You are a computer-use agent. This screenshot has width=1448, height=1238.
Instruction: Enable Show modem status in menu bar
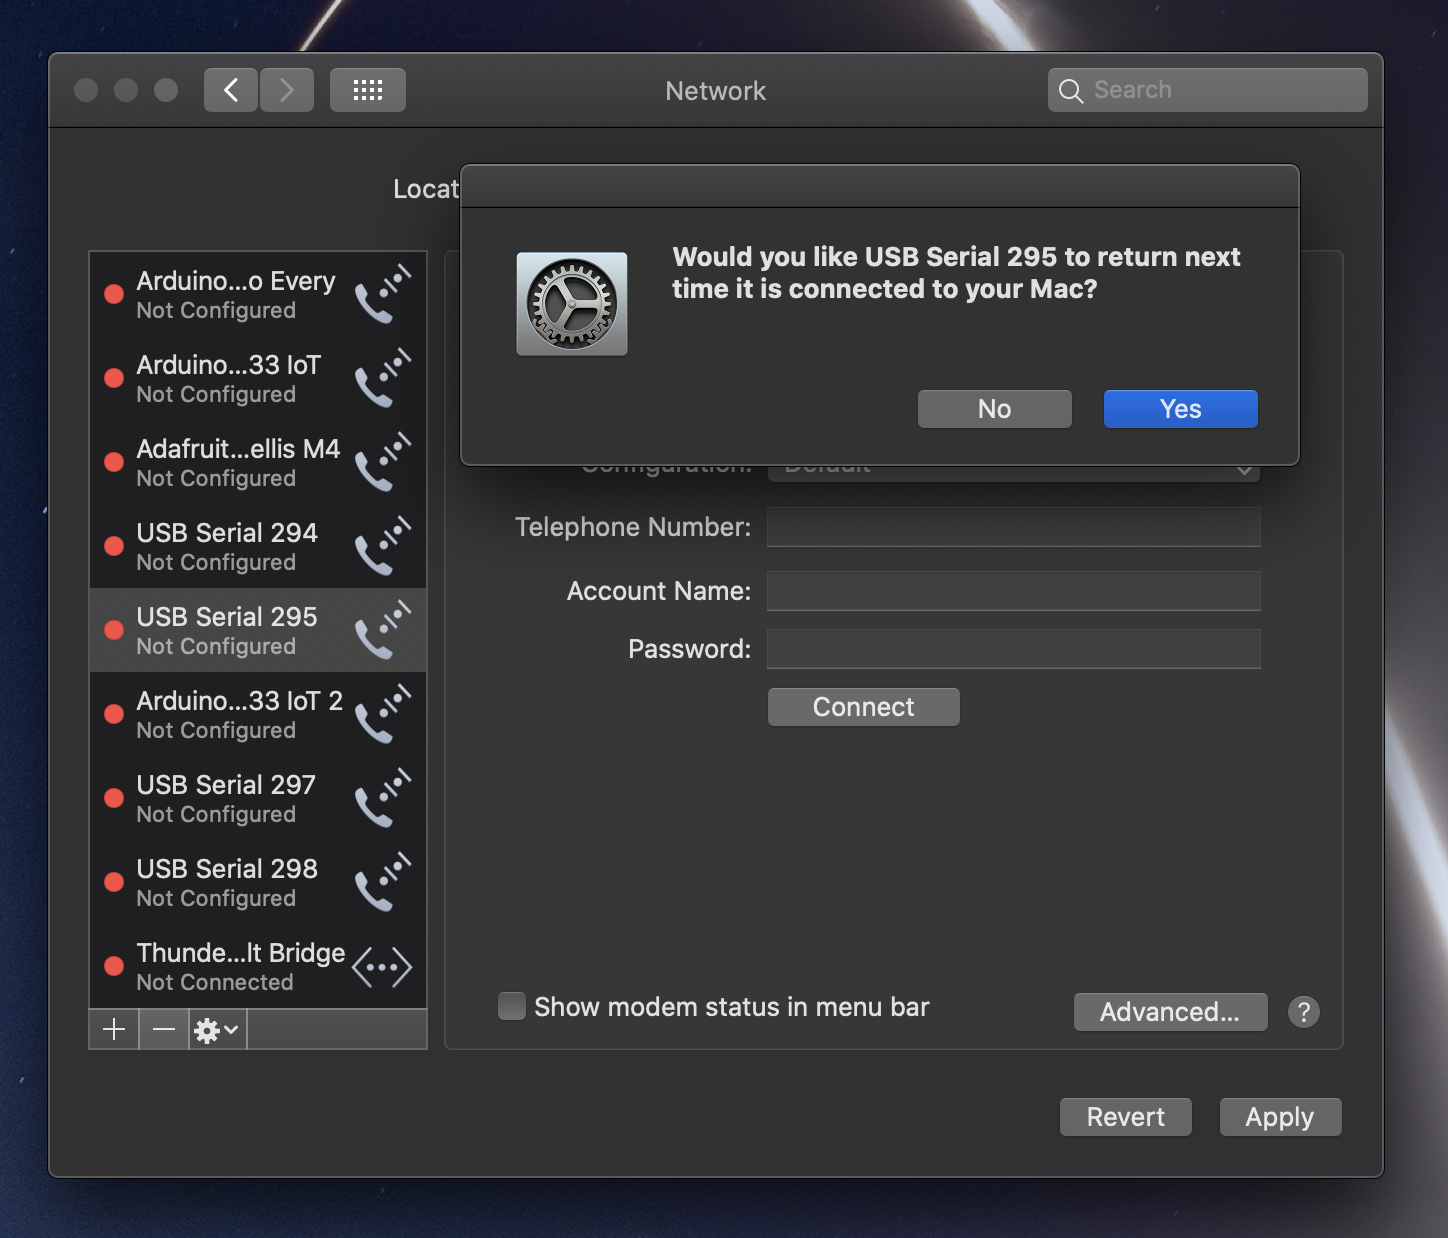coord(512,1006)
